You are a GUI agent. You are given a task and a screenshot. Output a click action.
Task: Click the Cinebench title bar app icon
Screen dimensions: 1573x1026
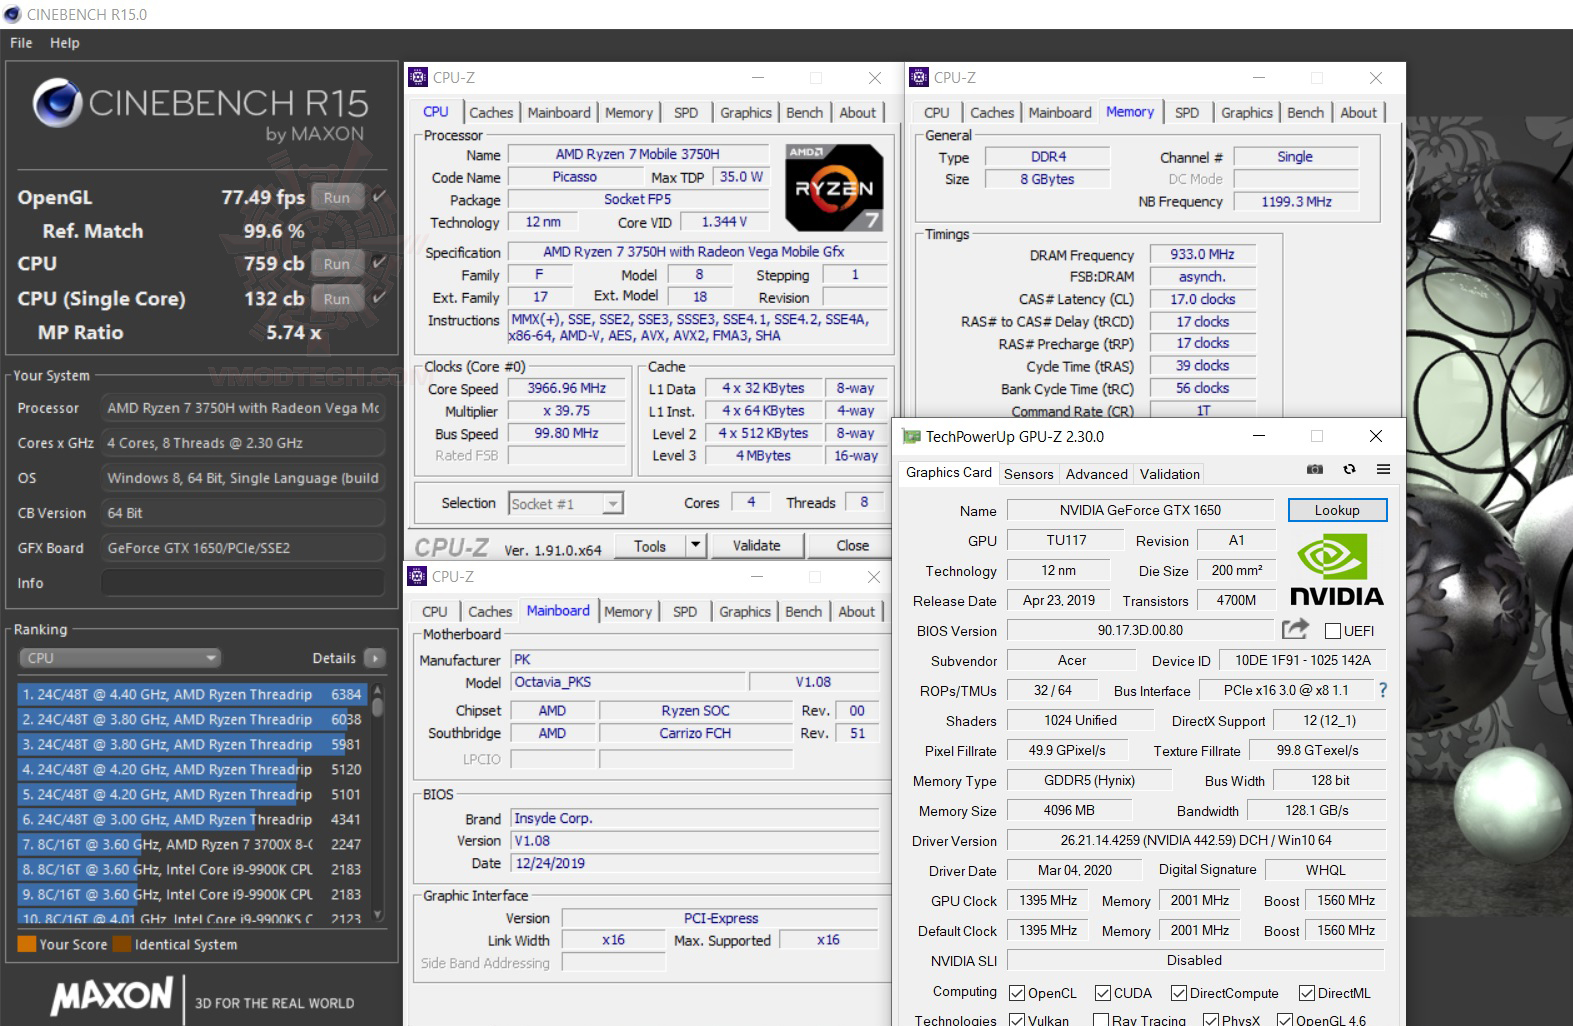tap(12, 14)
